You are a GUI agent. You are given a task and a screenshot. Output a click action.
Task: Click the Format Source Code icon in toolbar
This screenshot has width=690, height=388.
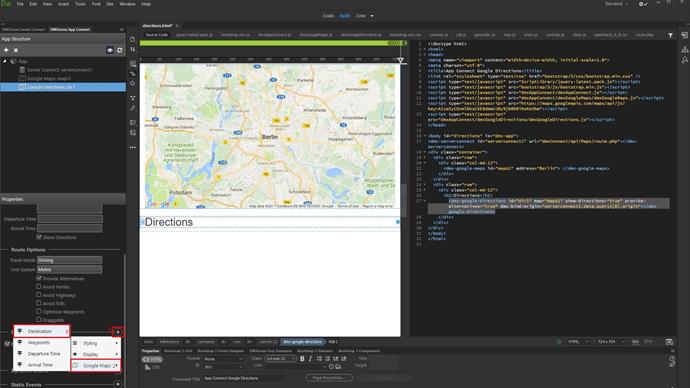coord(132,108)
